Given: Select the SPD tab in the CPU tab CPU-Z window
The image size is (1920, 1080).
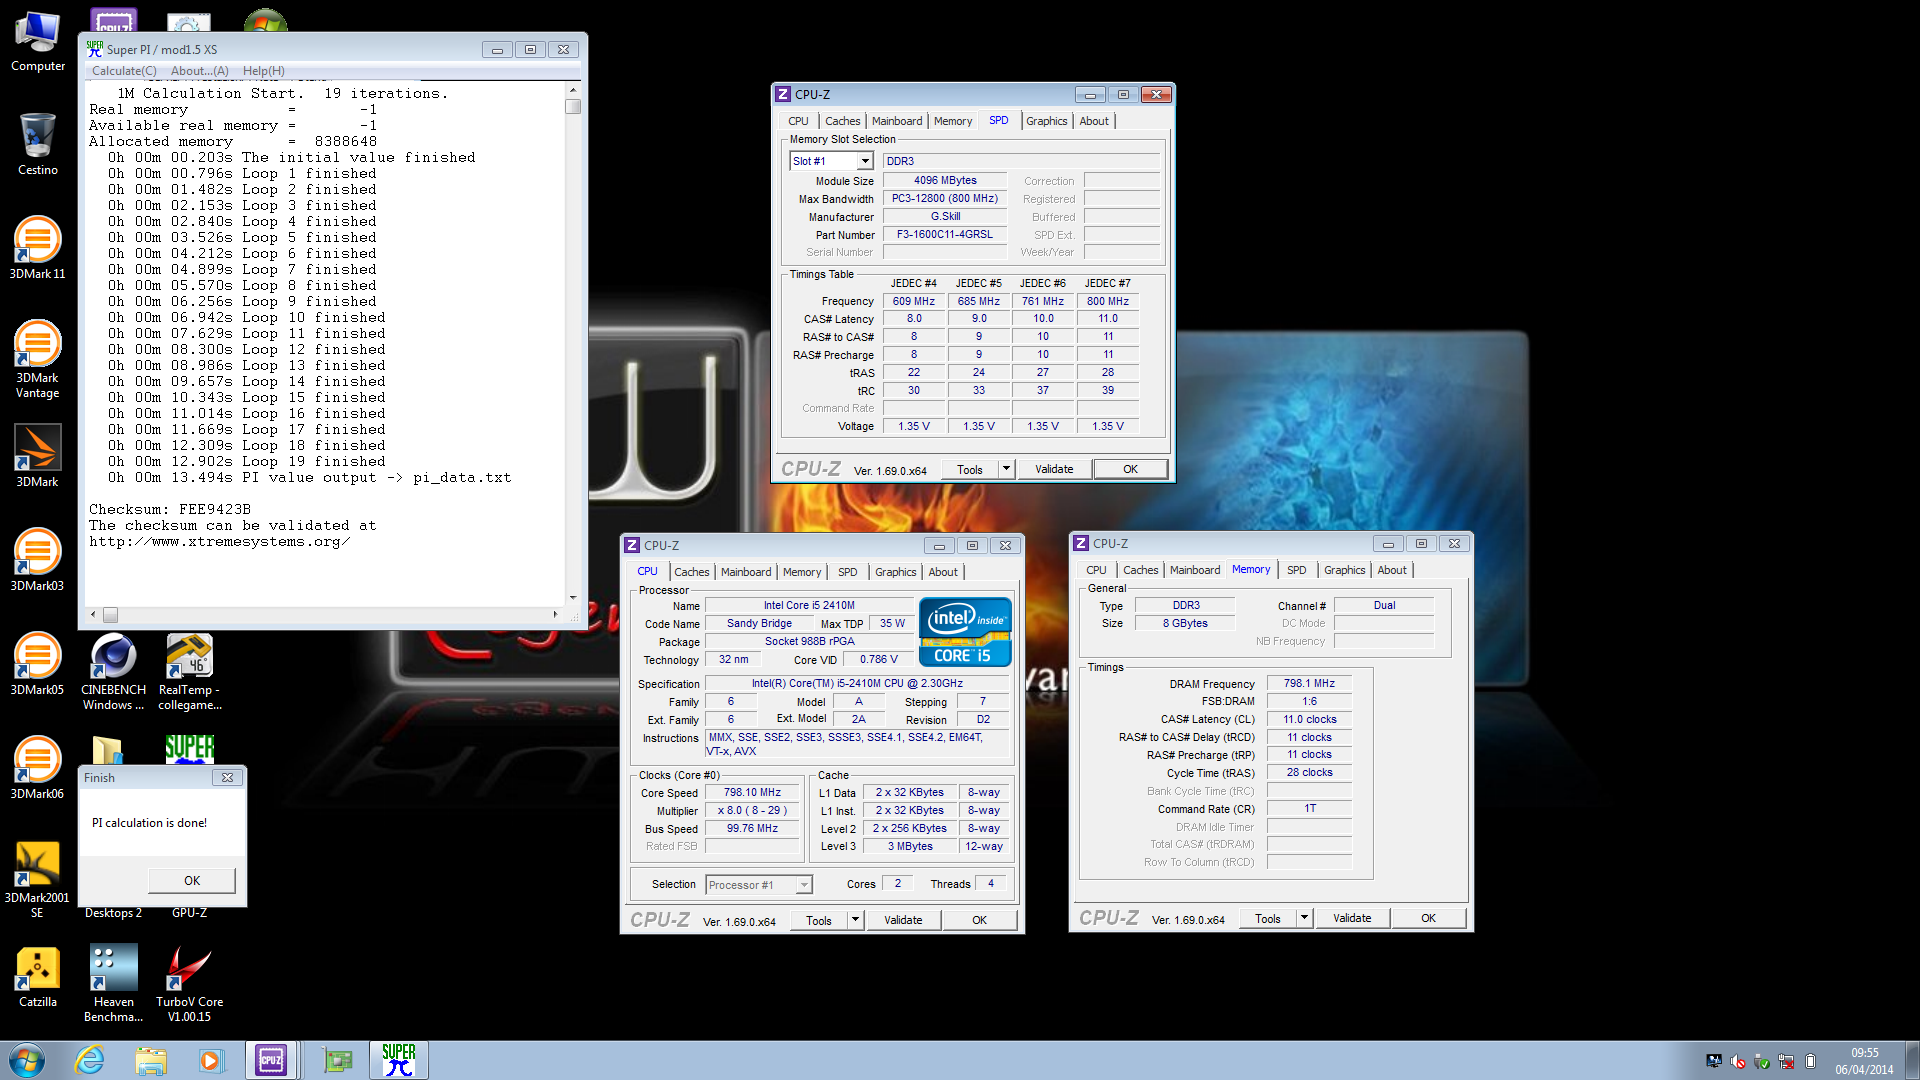Looking at the screenshot, I should [848, 572].
